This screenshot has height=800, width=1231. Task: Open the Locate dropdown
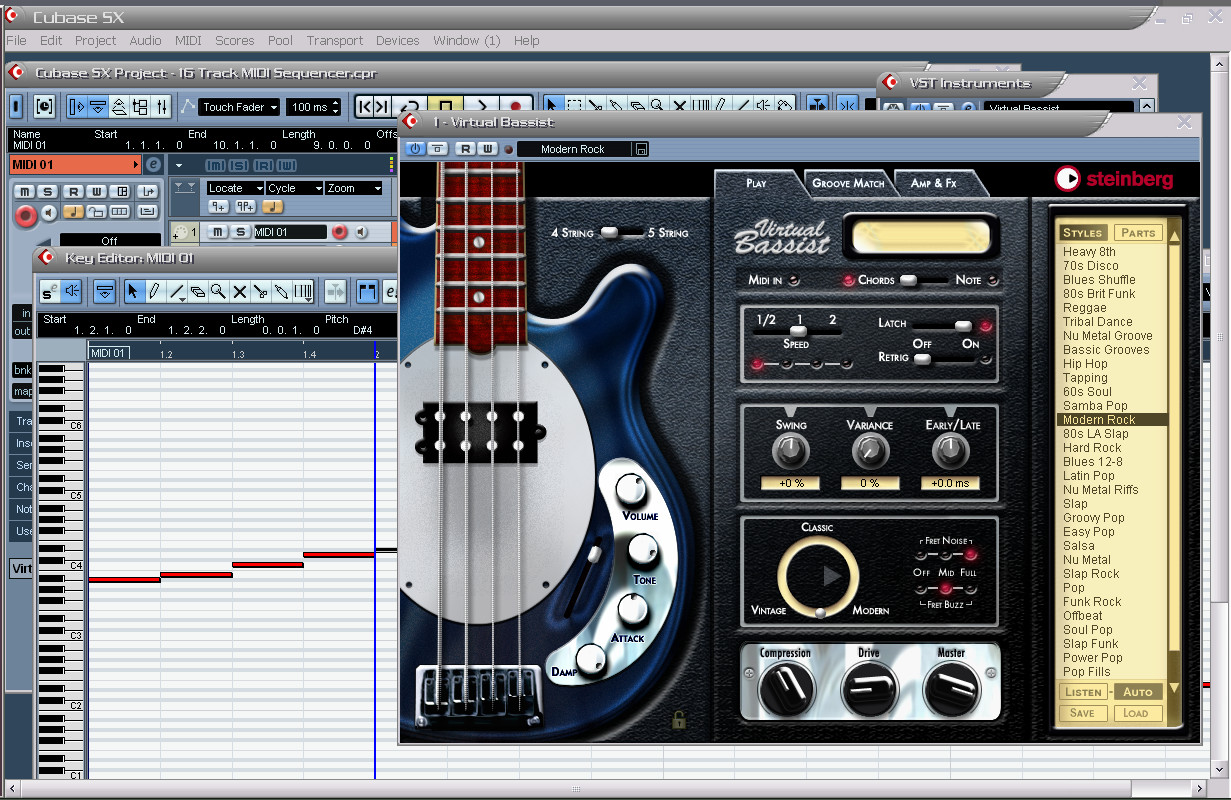[x=235, y=188]
